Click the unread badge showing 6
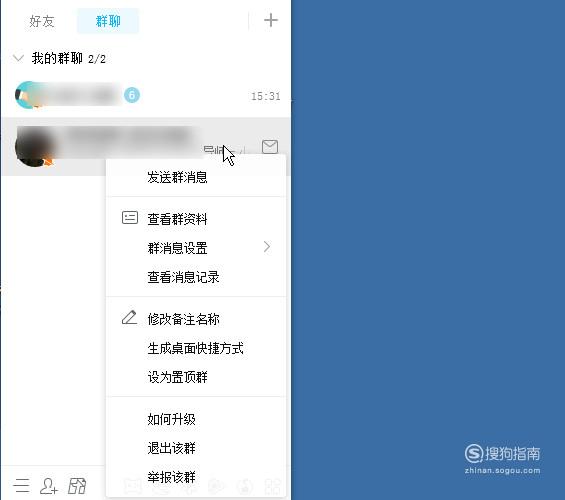The width and height of the screenshot is (565, 500). point(132,95)
